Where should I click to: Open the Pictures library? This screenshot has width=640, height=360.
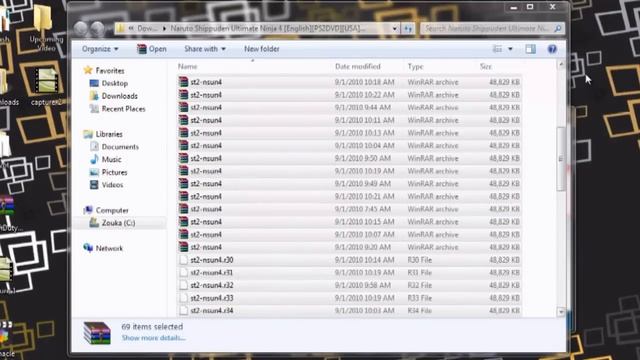(x=114, y=172)
